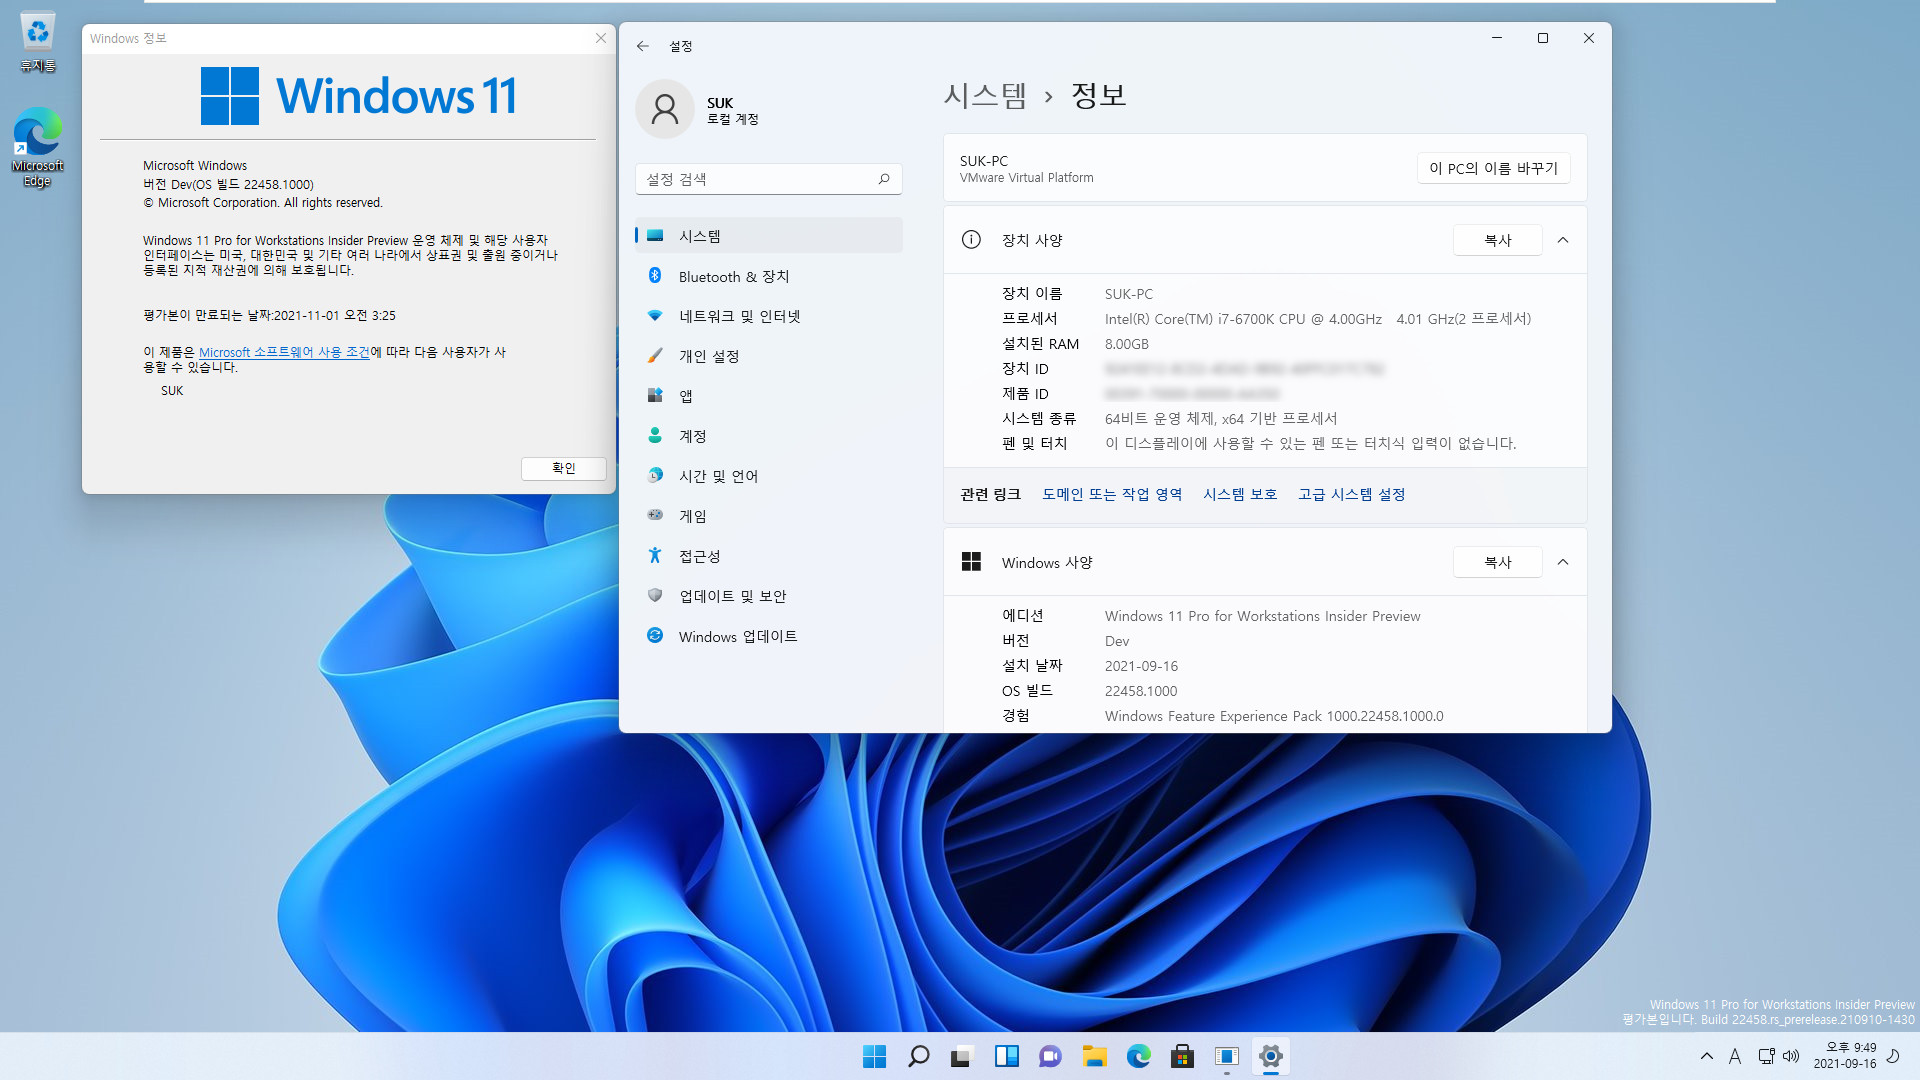
Task: Select 시스템 in settings sidebar
Action: tap(768, 236)
